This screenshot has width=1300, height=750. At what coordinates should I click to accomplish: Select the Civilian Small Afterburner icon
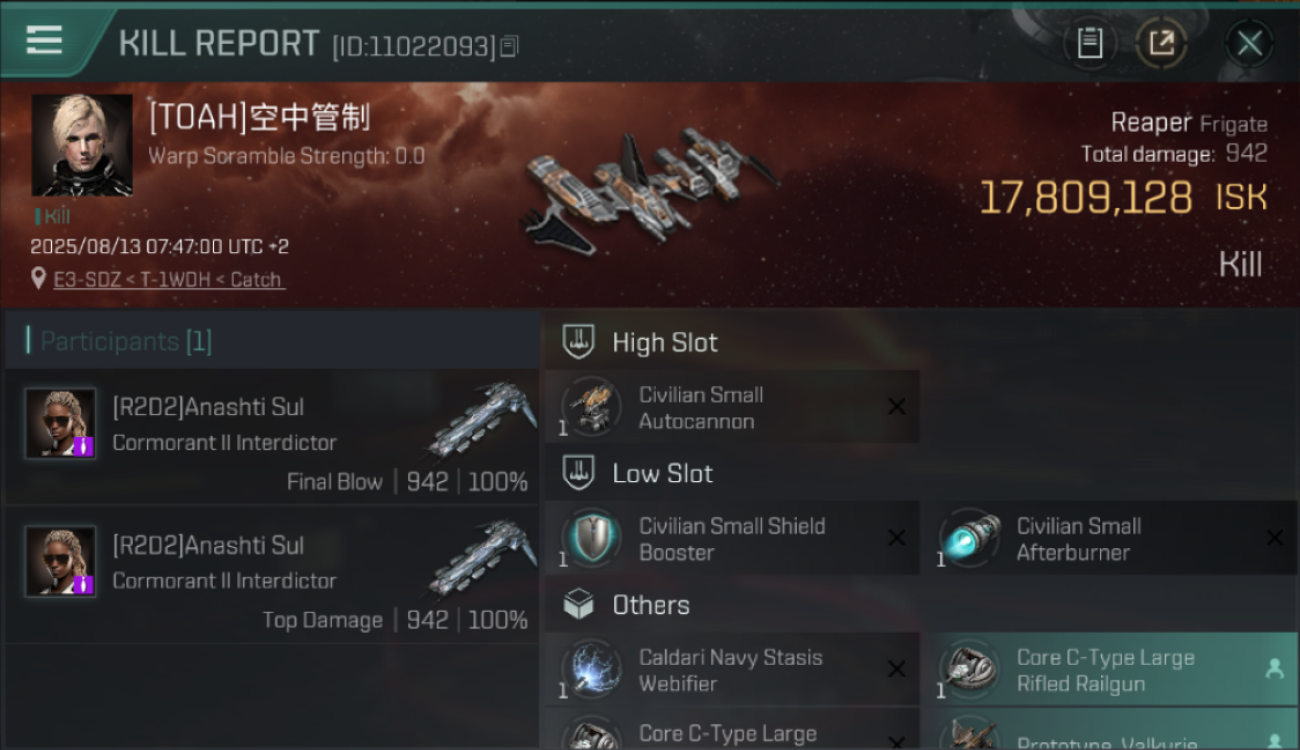click(x=969, y=538)
